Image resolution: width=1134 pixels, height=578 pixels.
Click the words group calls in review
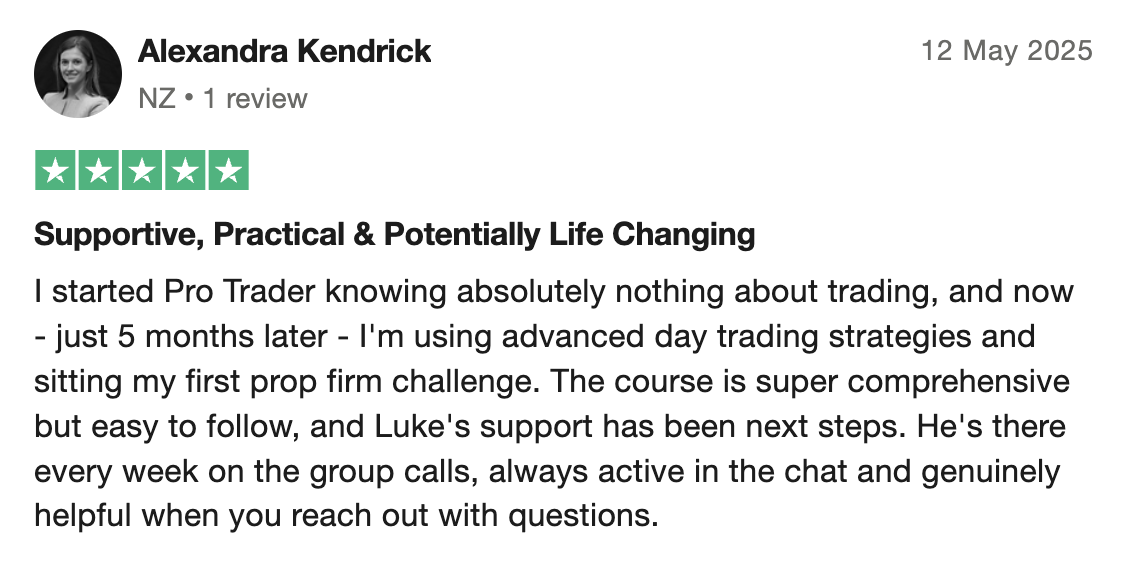coord(395,472)
